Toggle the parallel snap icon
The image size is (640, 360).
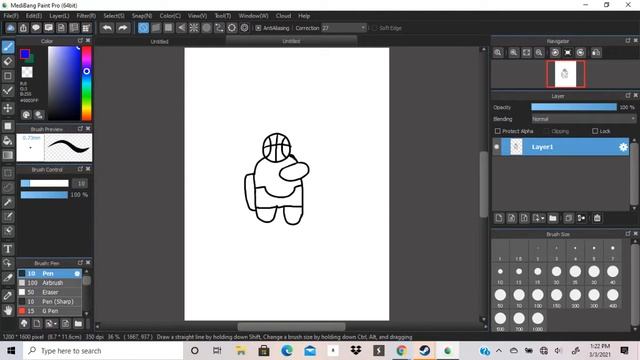(x=156, y=28)
